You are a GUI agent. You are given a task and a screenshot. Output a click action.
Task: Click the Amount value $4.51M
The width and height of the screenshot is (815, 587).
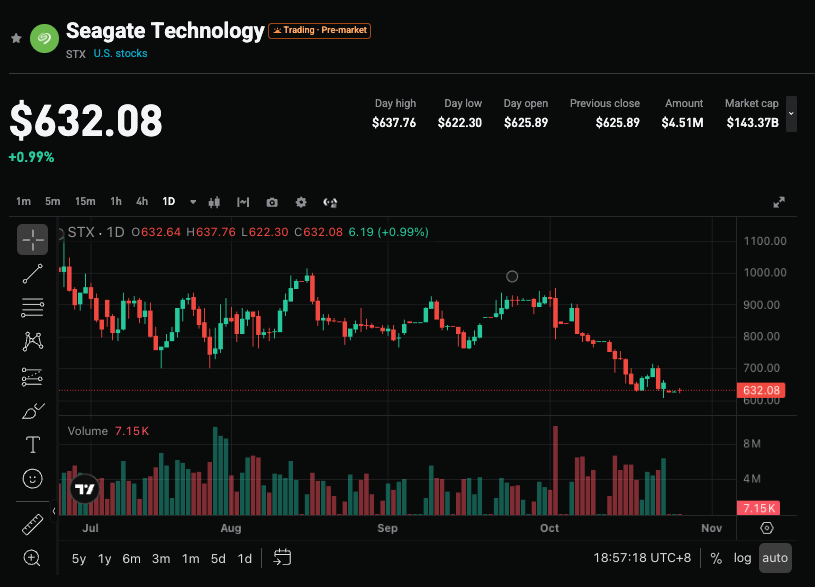coord(682,123)
